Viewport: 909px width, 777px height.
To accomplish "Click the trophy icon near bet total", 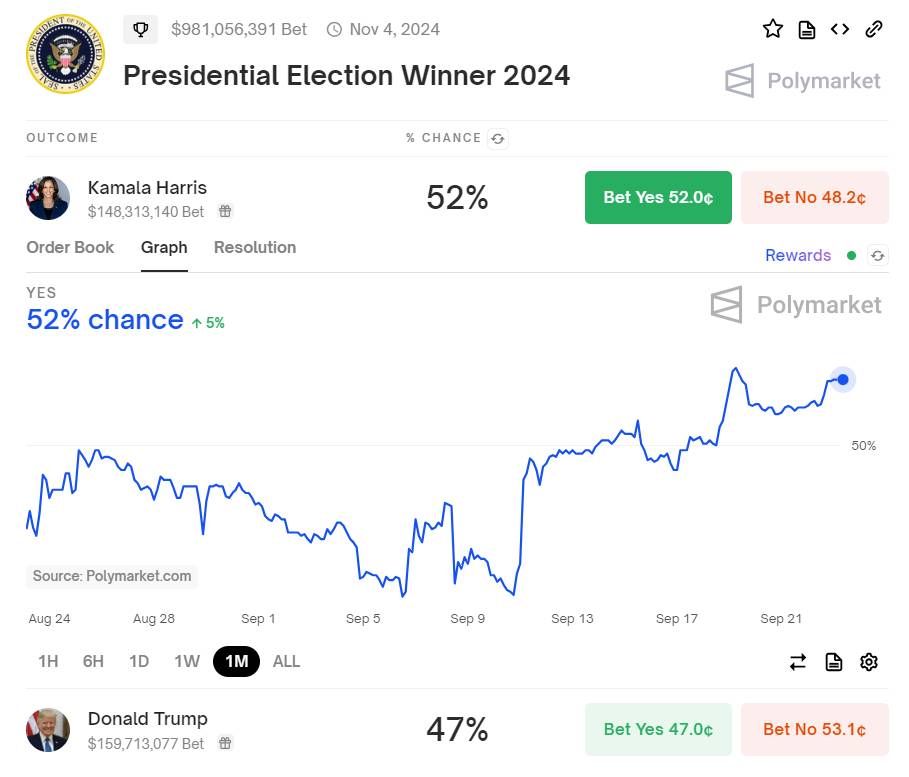I will click(140, 29).
